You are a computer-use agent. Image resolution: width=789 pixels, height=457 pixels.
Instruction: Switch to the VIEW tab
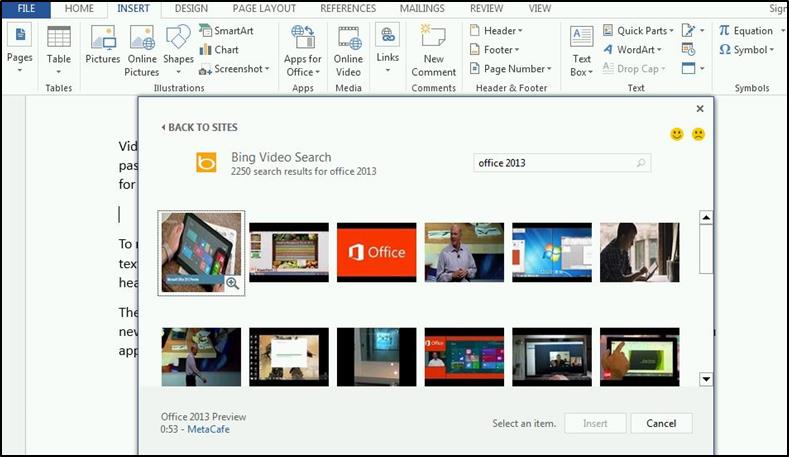539,9
